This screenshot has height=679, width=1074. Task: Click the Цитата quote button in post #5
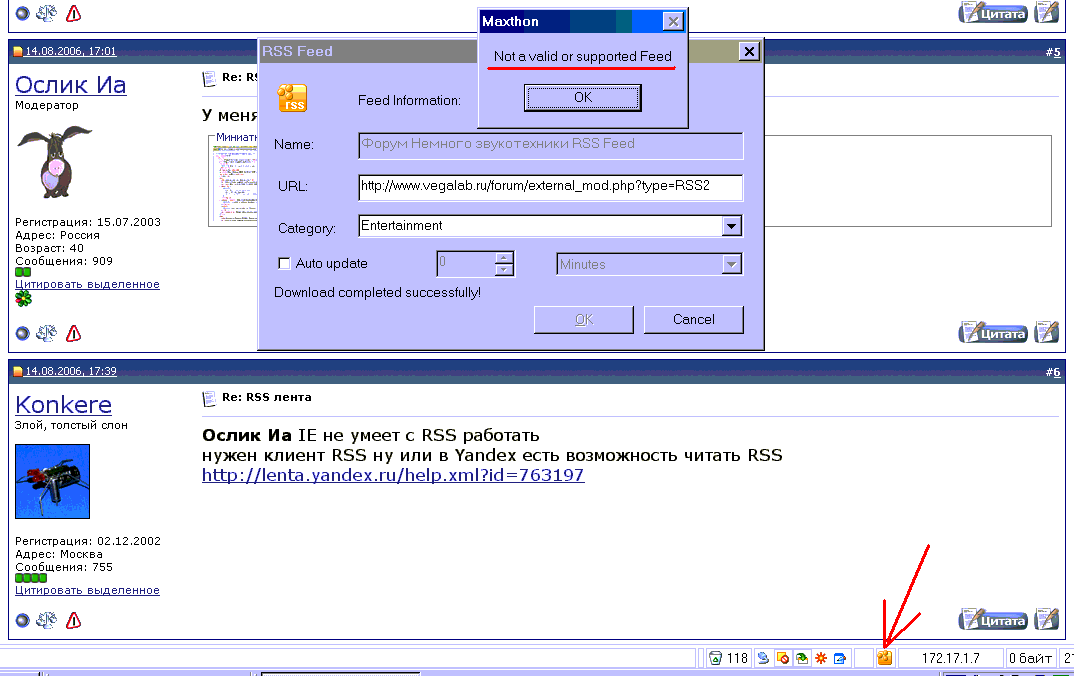pos(993,333)
